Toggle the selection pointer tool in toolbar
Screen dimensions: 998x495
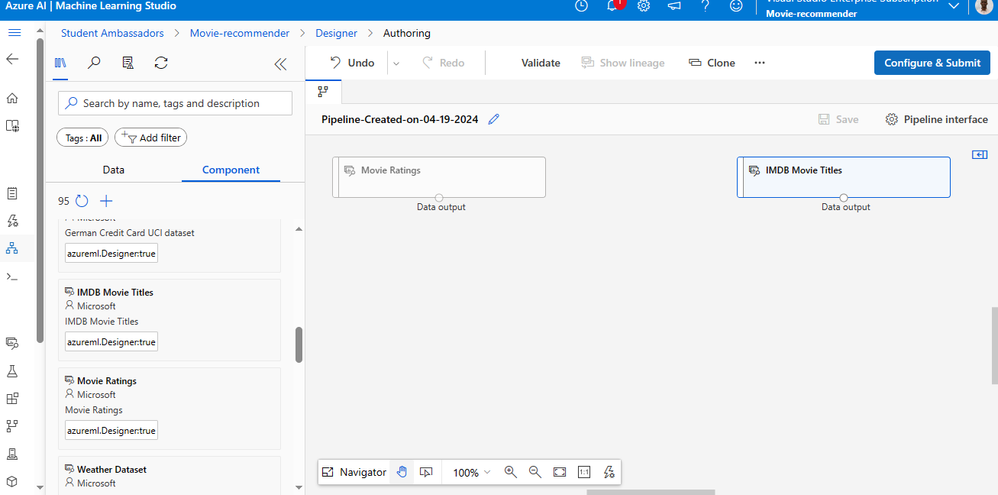(x=426, y=472)
